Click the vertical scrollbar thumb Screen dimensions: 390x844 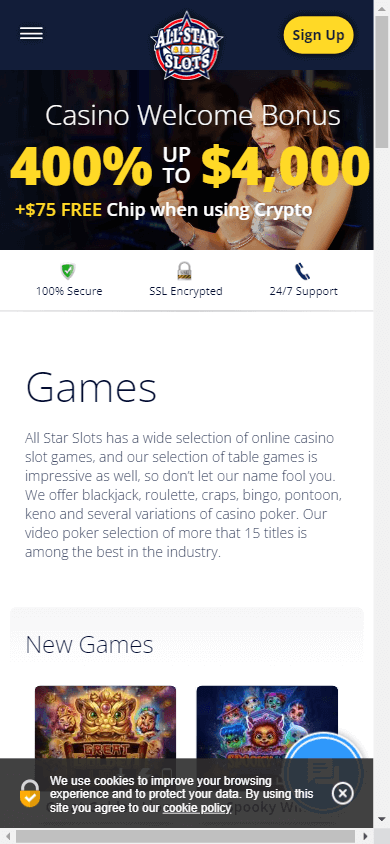[x=382, y=73]
